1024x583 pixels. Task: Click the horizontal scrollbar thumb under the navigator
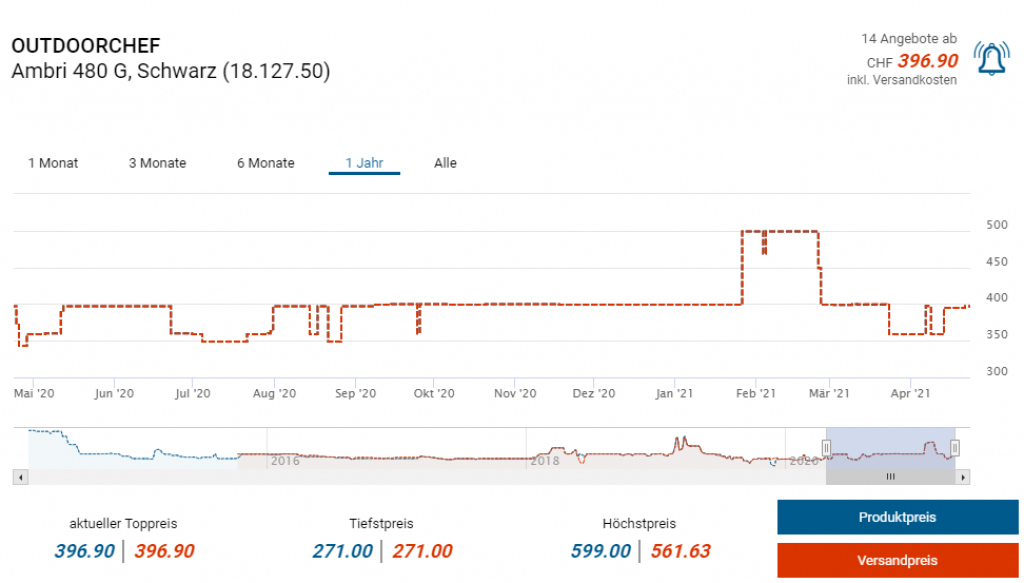890,477
